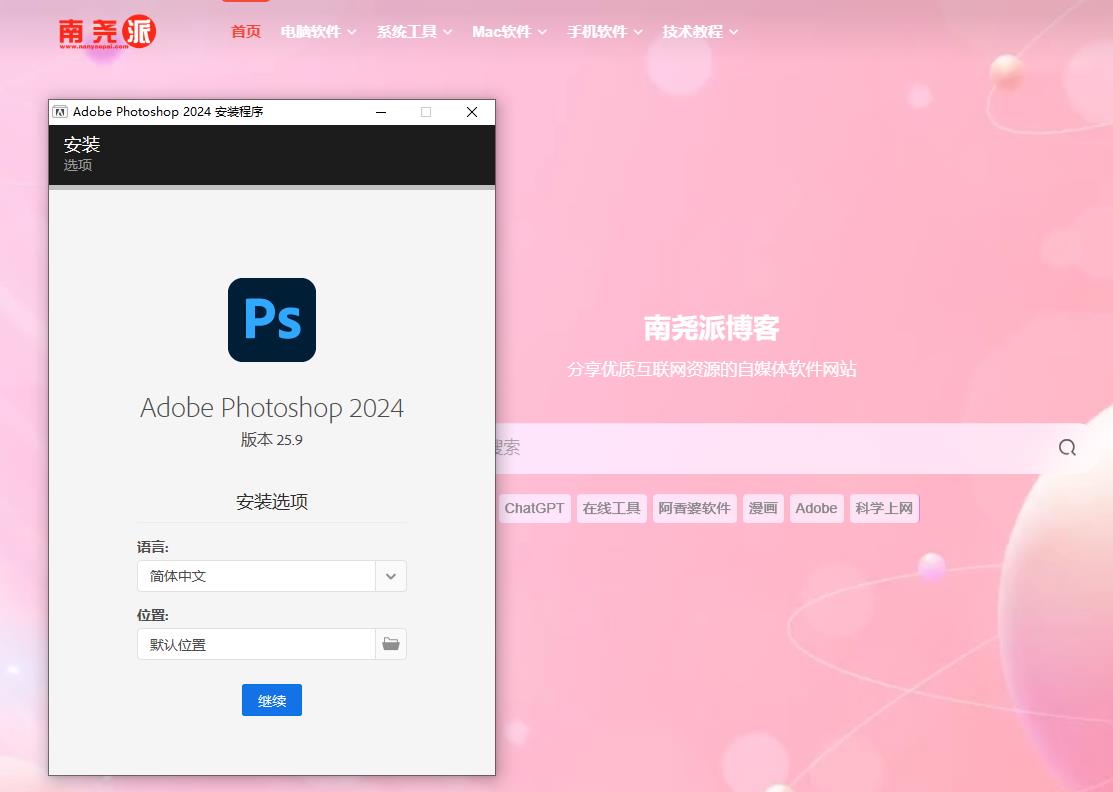Open the 简体中文 language combo box

272,576
